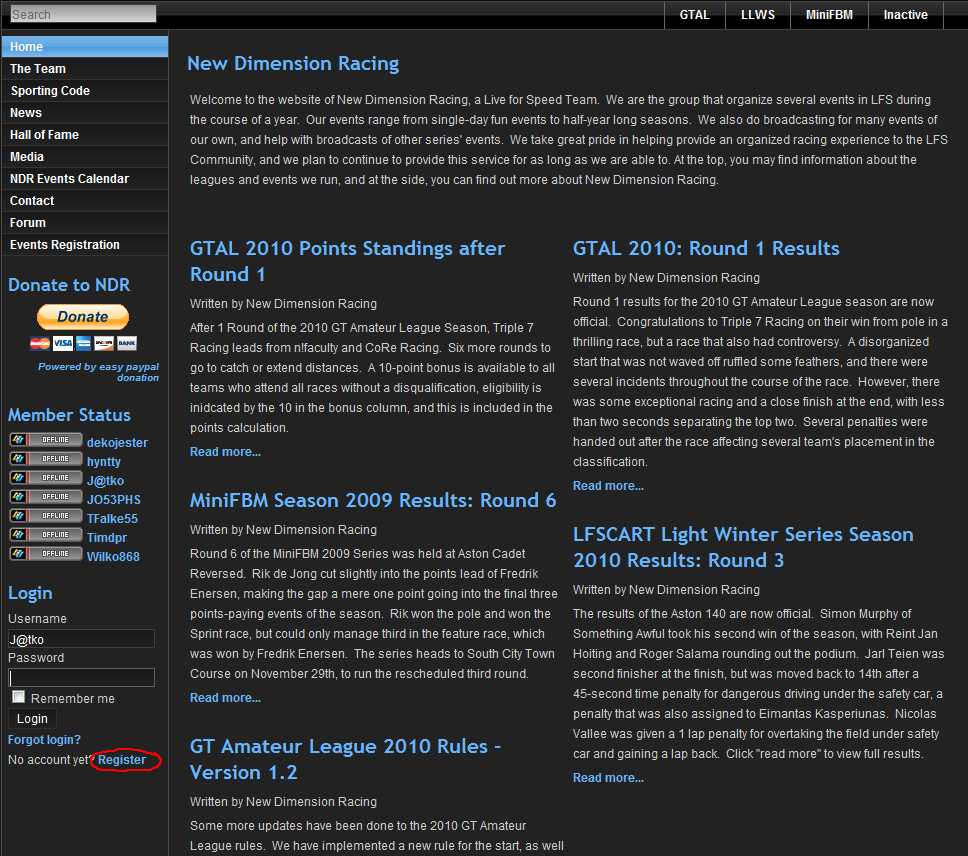Viewport: 968px width, 856px height.
Task: Read more on GTAL Points Standings article
Action: 225,452
